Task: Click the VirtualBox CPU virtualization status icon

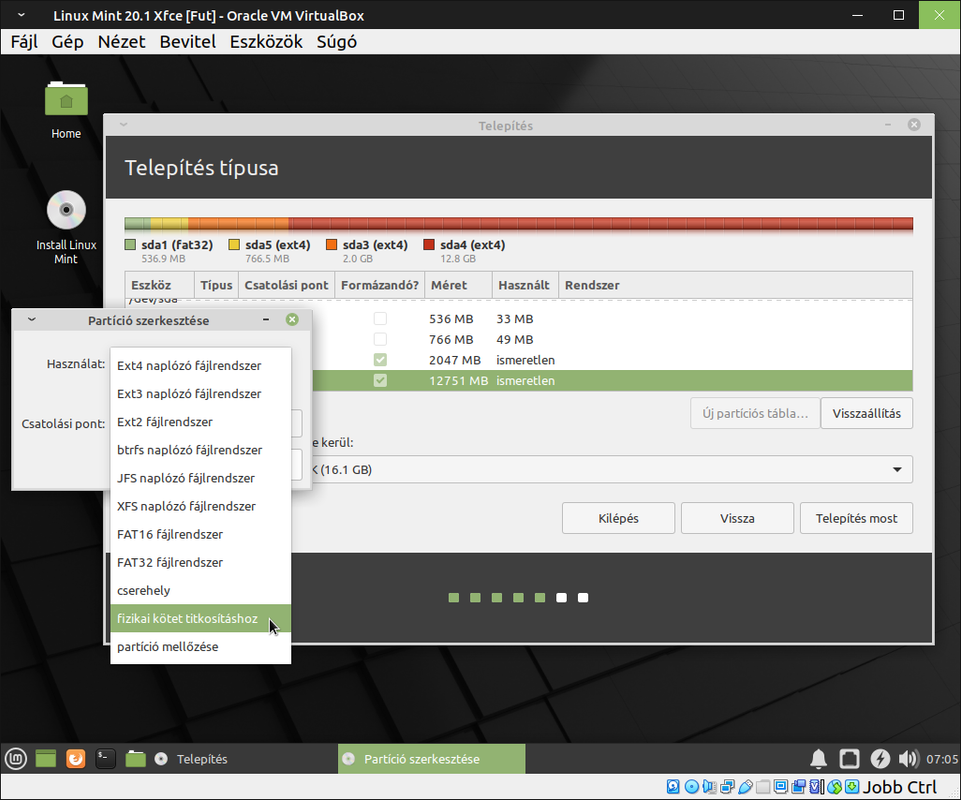Action: pos(816,787)
